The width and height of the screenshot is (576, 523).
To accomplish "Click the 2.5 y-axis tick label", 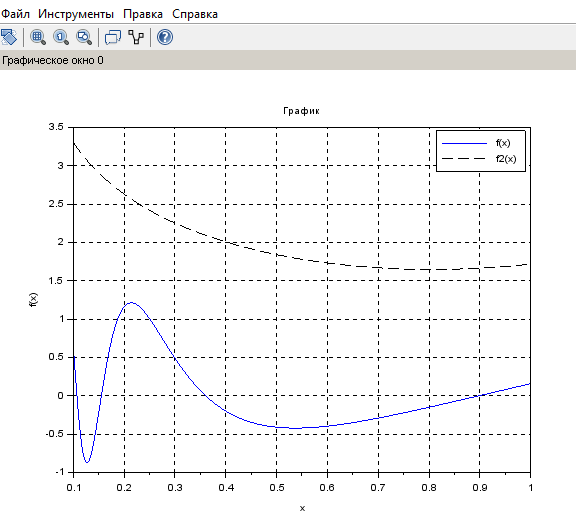I will [x=56, y=204].
